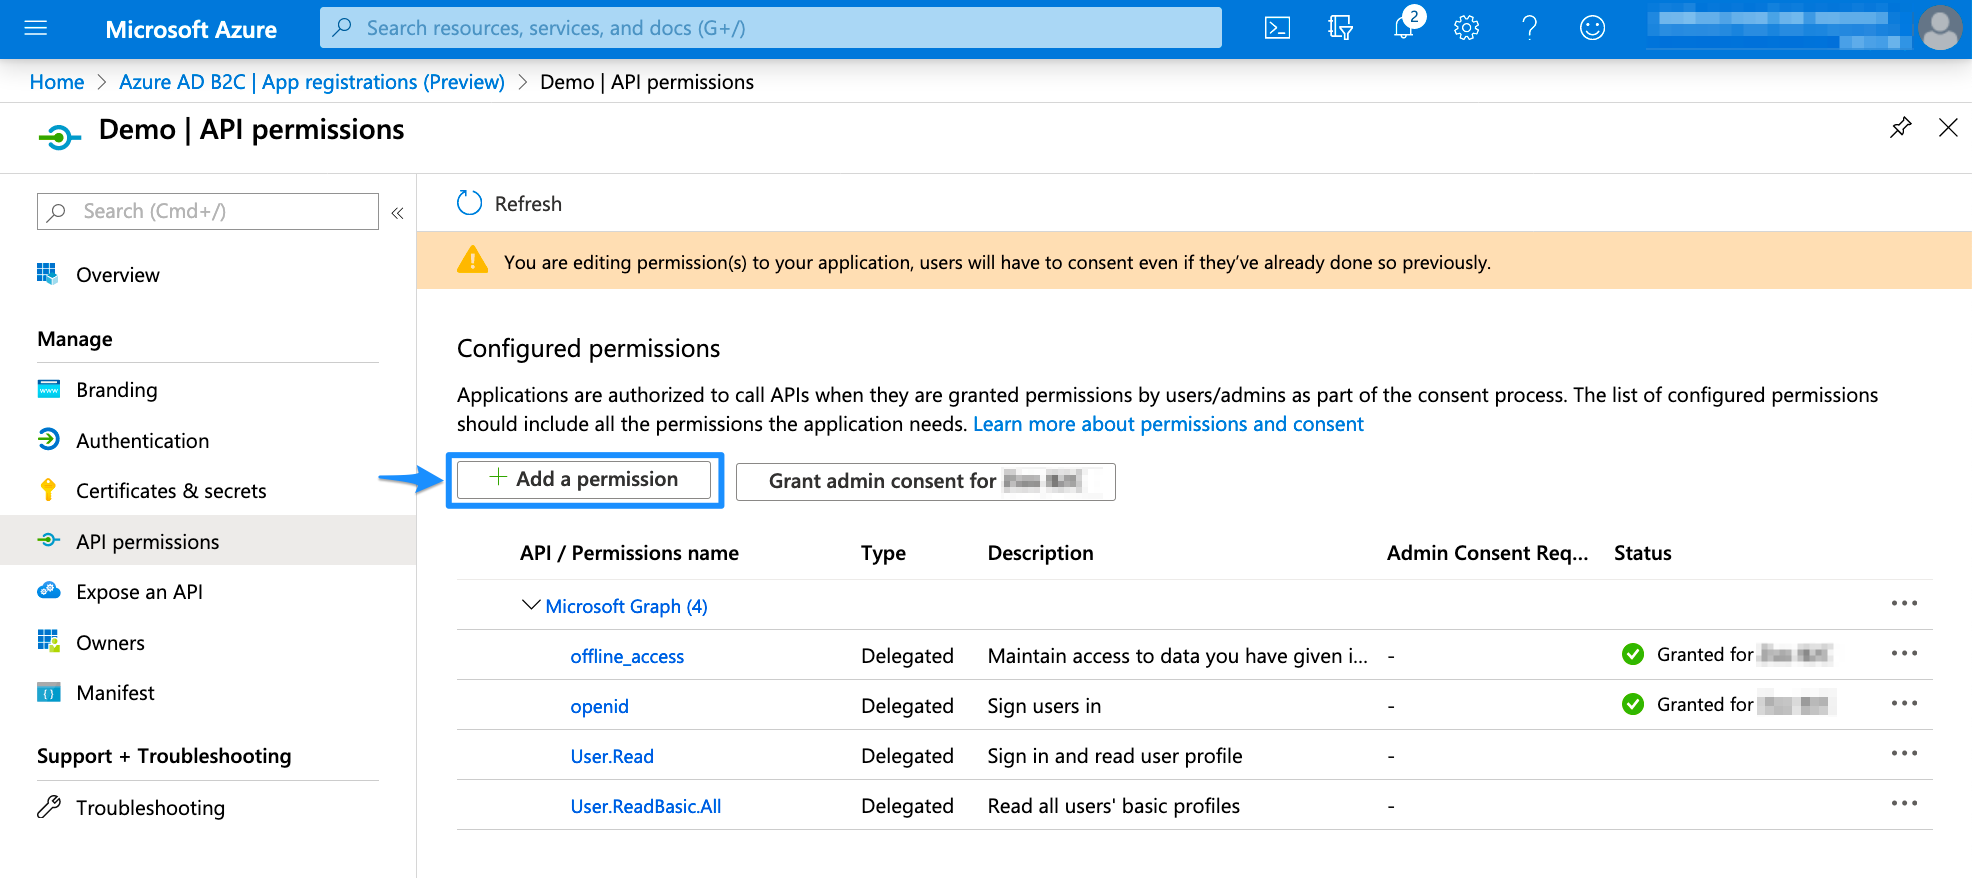The width and height of the screenshot is (1972, 878).
Task: Focus the global search resources box
Action: 770,28
